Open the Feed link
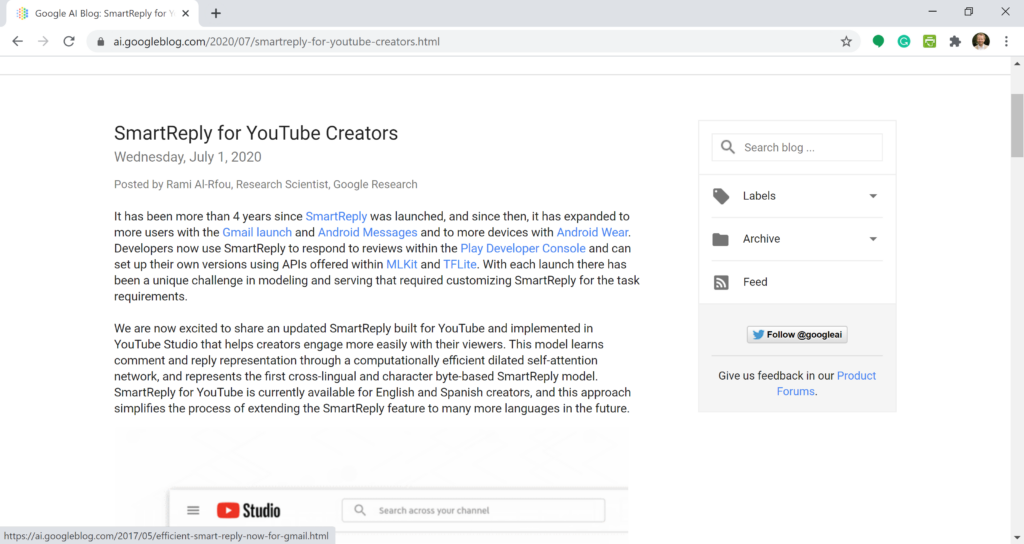 click(755, 282)
